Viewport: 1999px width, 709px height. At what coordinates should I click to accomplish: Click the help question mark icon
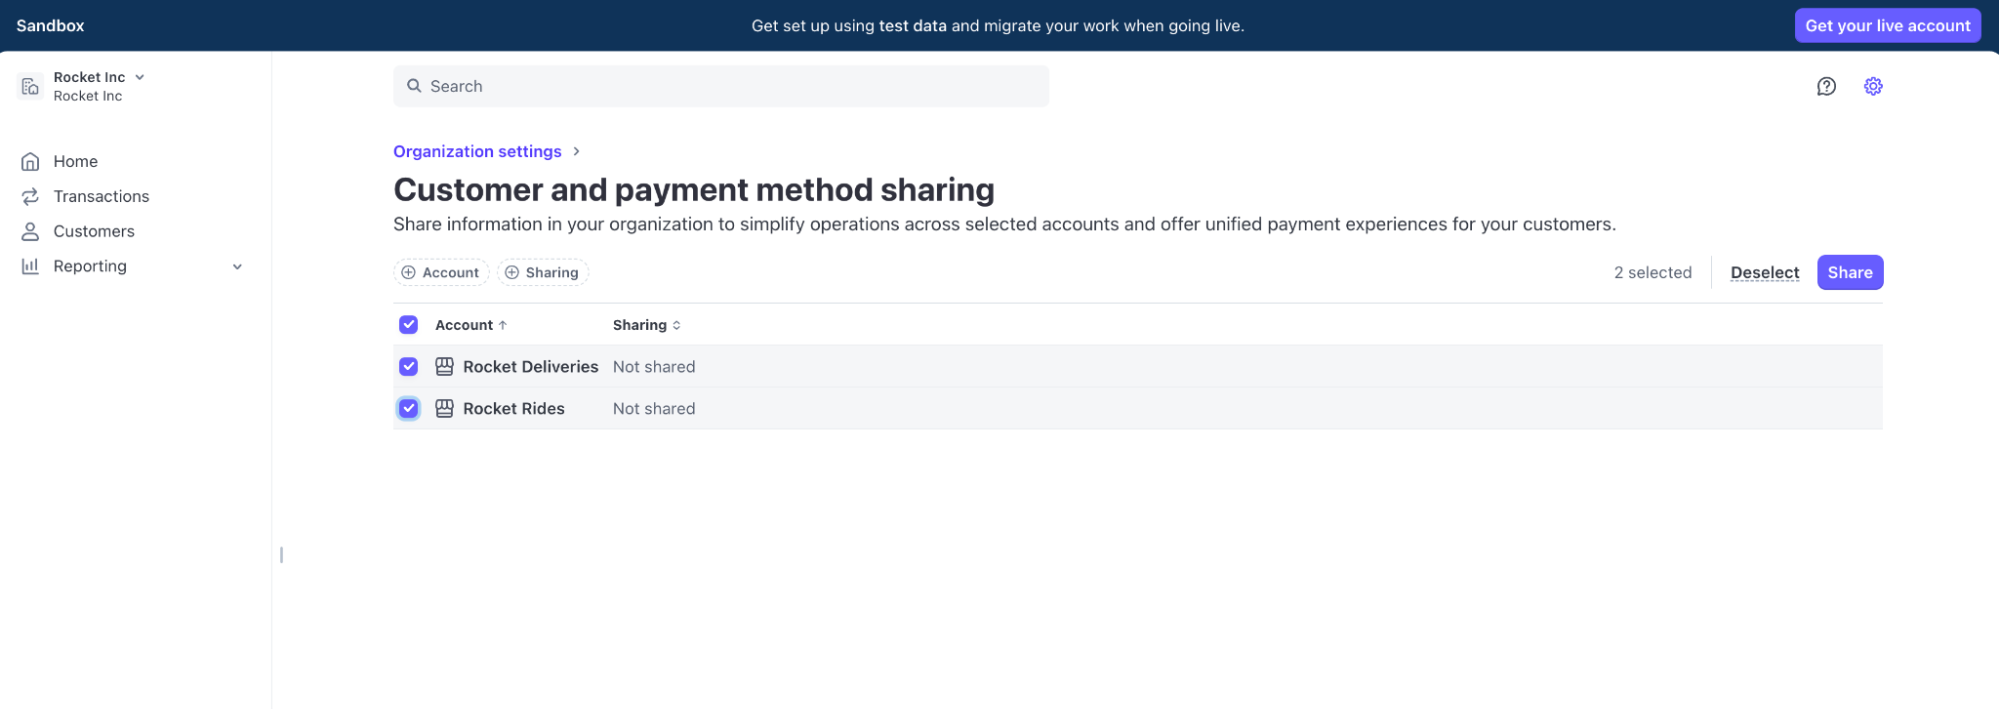click(1826, 87)
